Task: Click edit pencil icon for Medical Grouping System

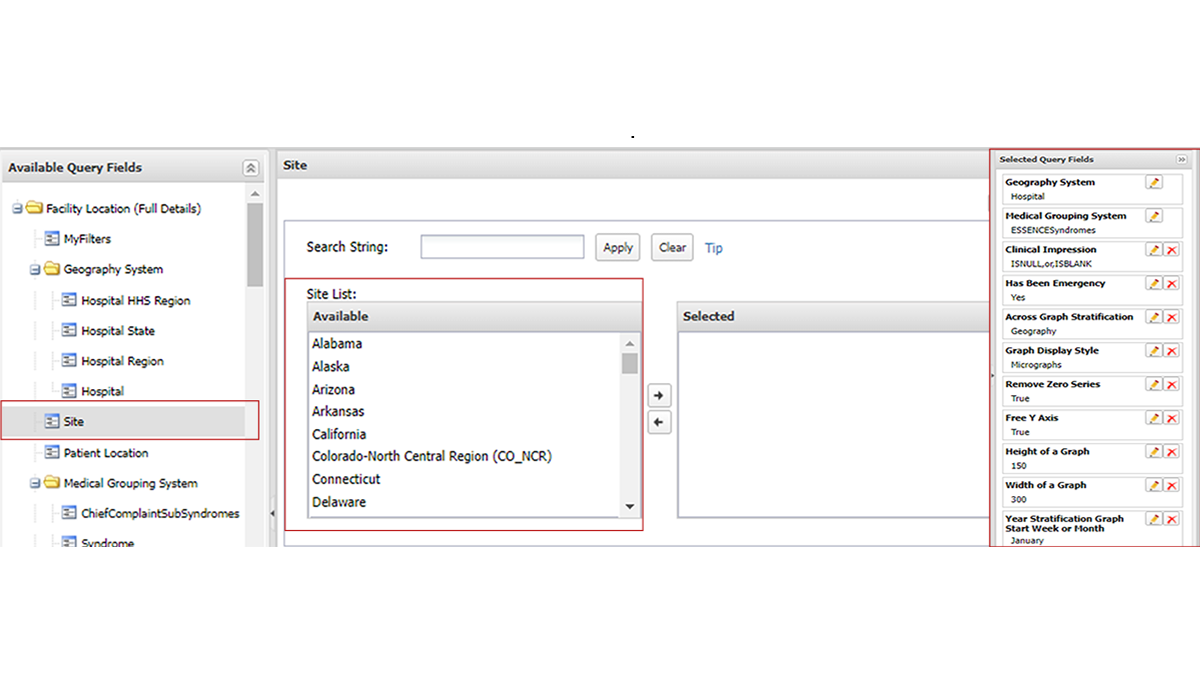Action: 1154,216
